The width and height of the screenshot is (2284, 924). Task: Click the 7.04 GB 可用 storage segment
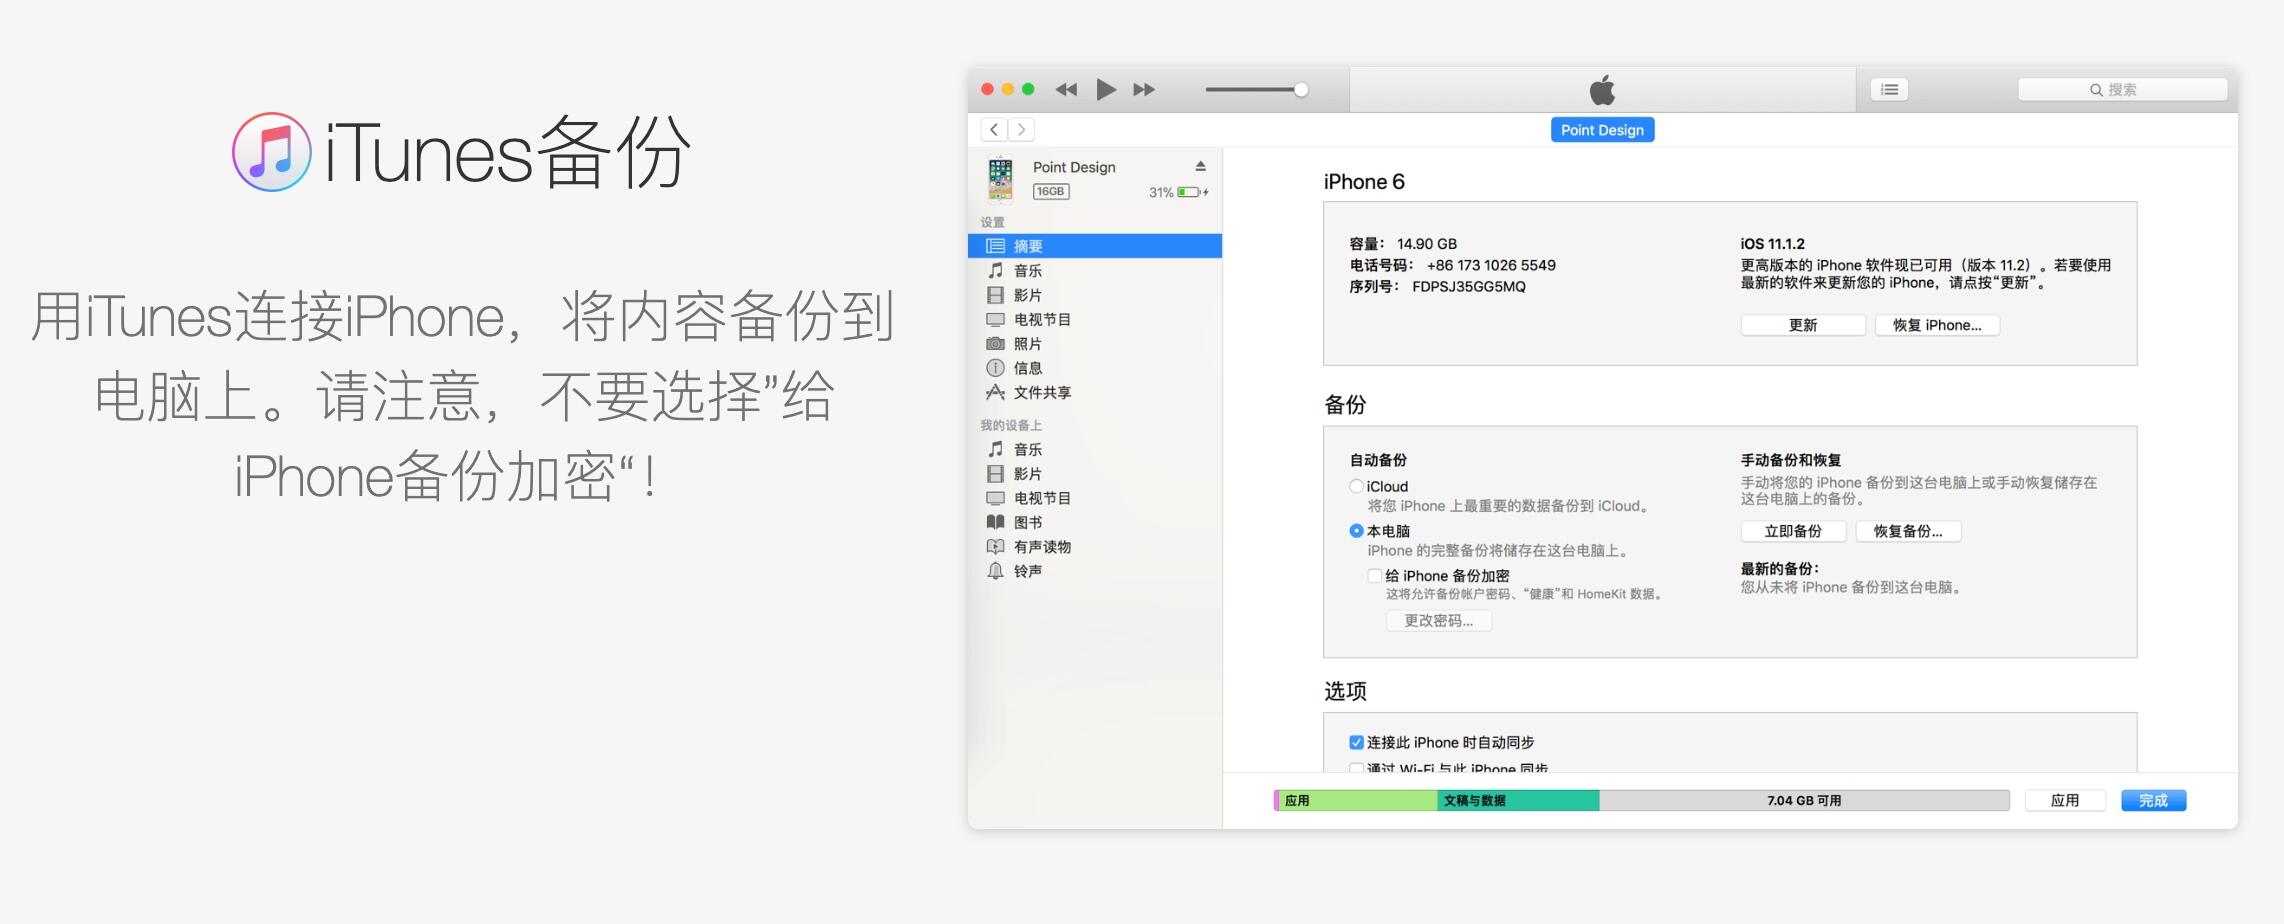click(x=1804, y=800)
